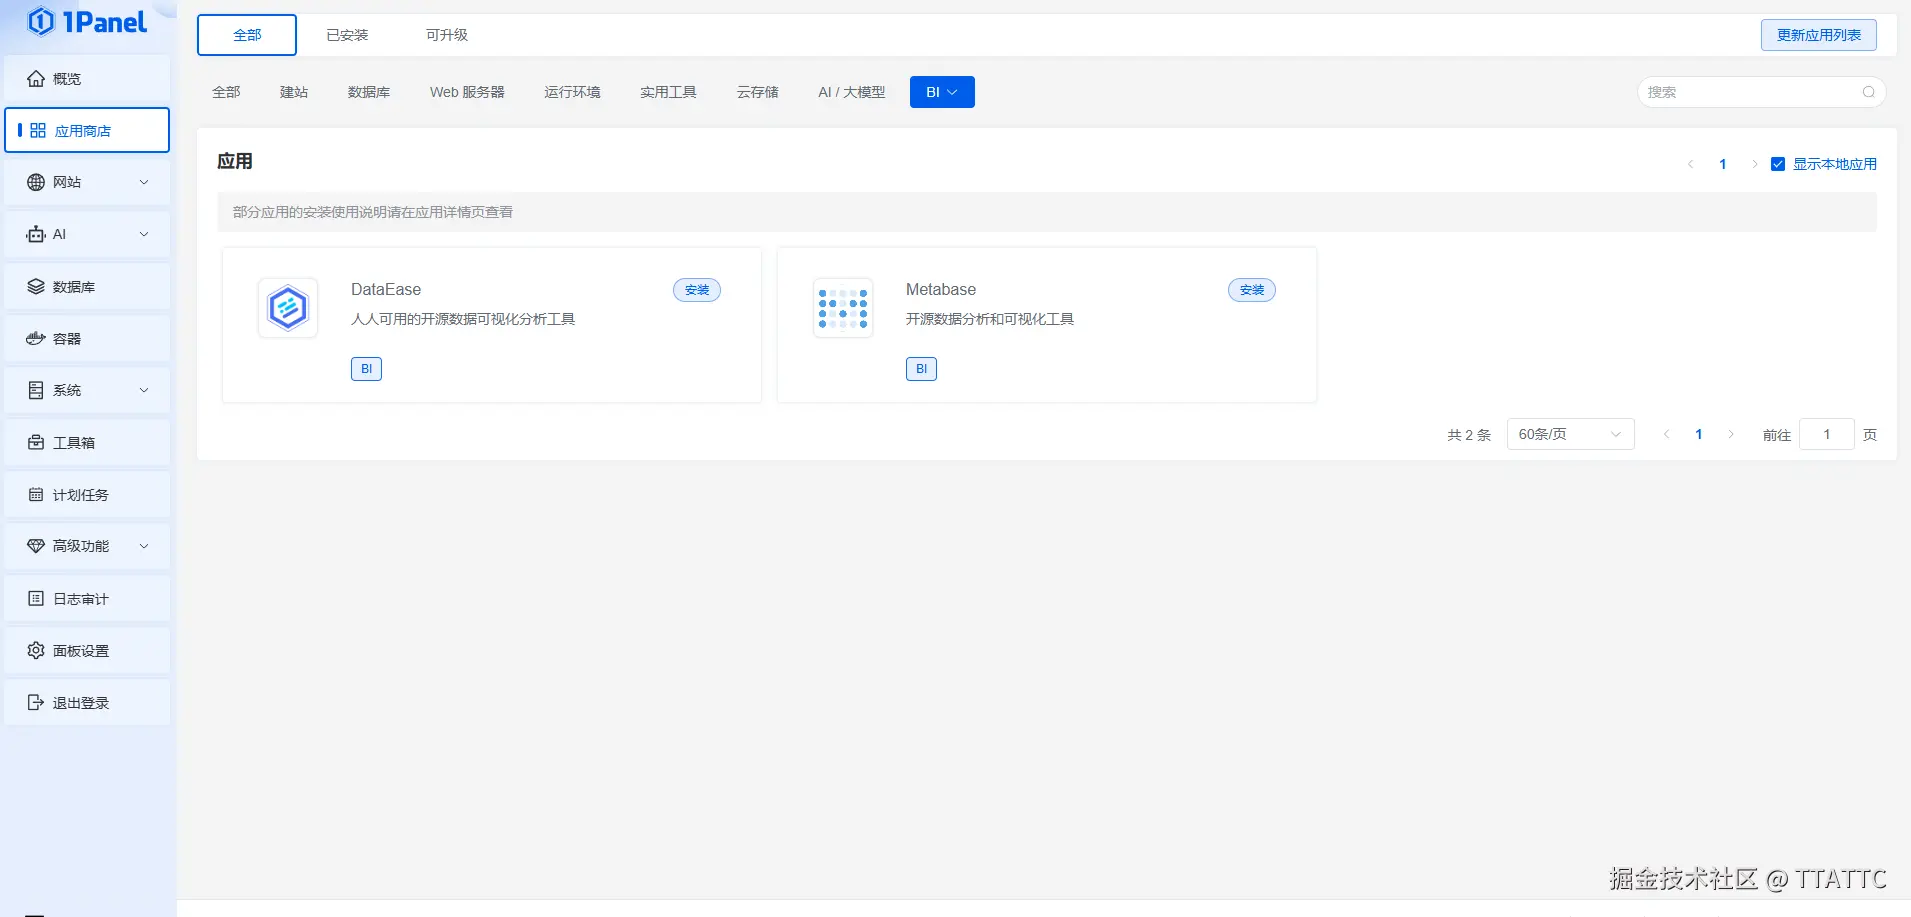Go to next page in top pager

(x=1754, y=164)
